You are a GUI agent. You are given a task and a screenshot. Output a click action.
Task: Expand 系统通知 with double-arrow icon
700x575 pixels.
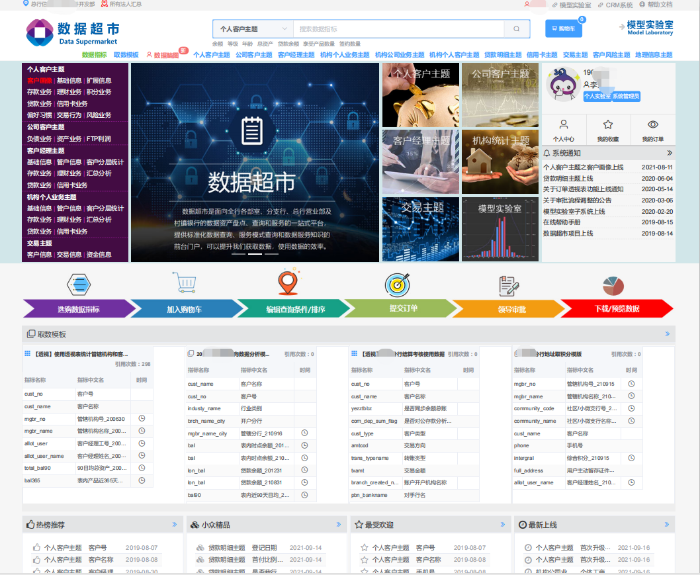tap(669, 153)
